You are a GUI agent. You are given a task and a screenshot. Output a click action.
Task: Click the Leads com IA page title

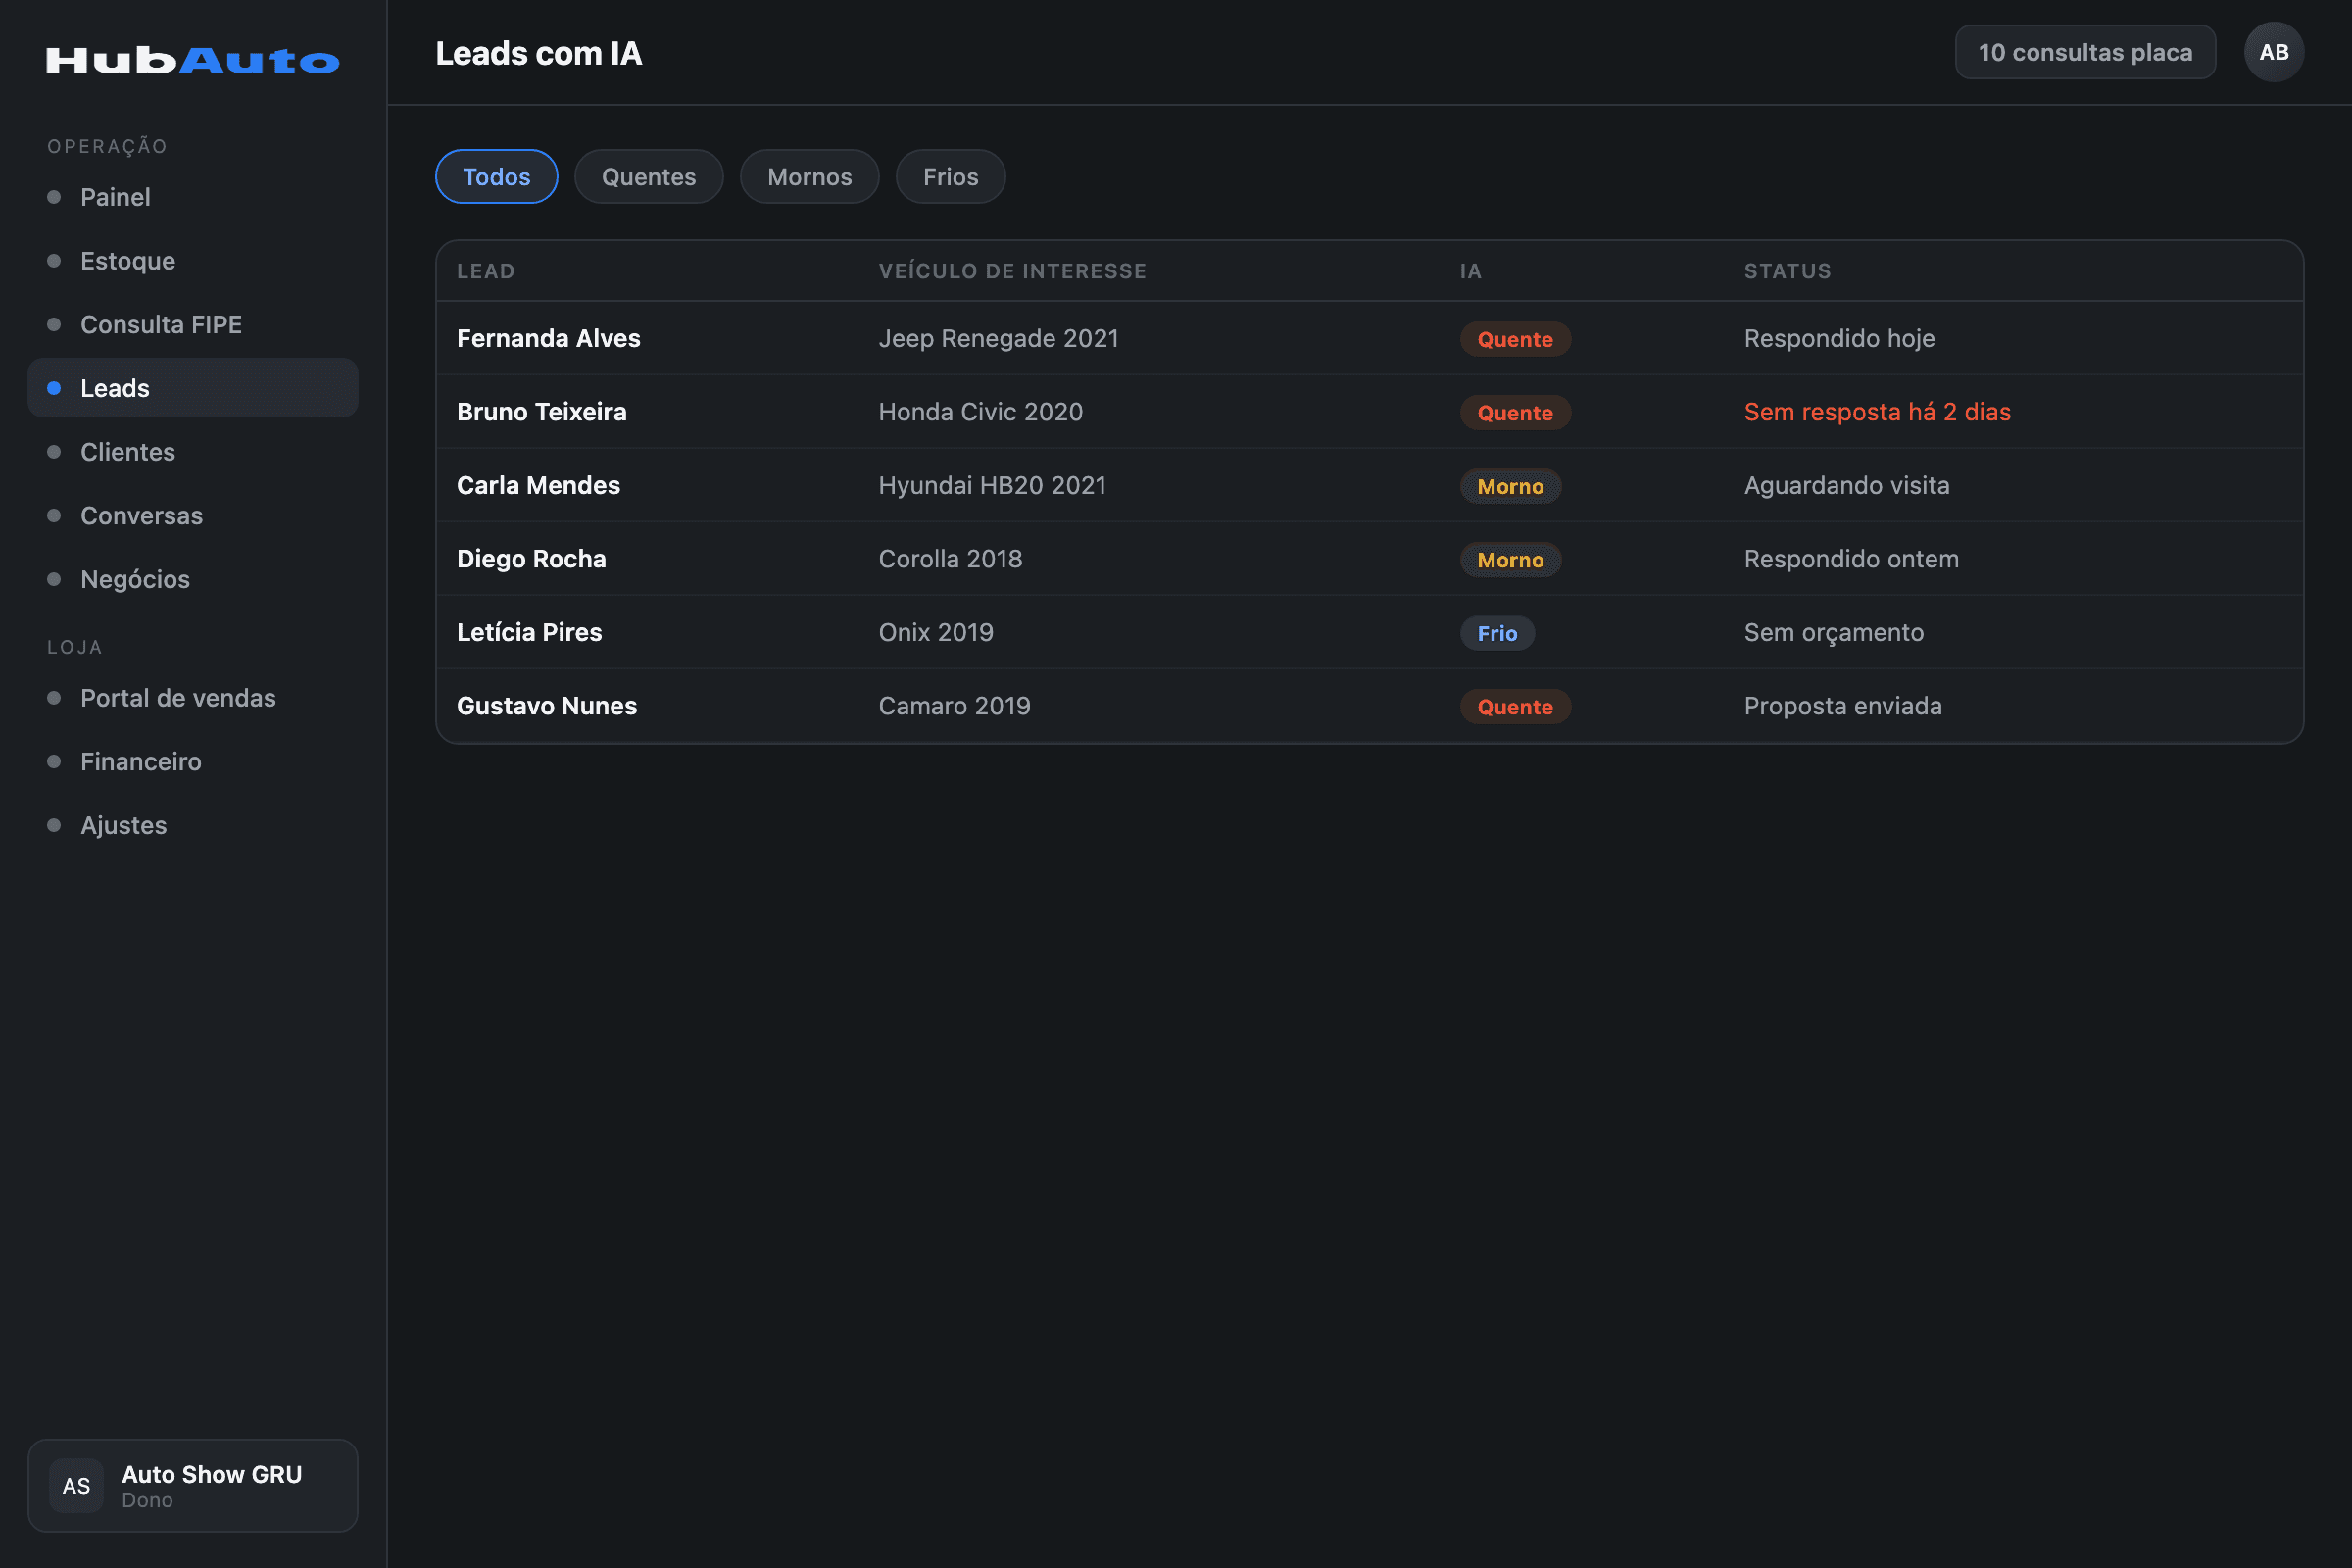pos(539,53)
